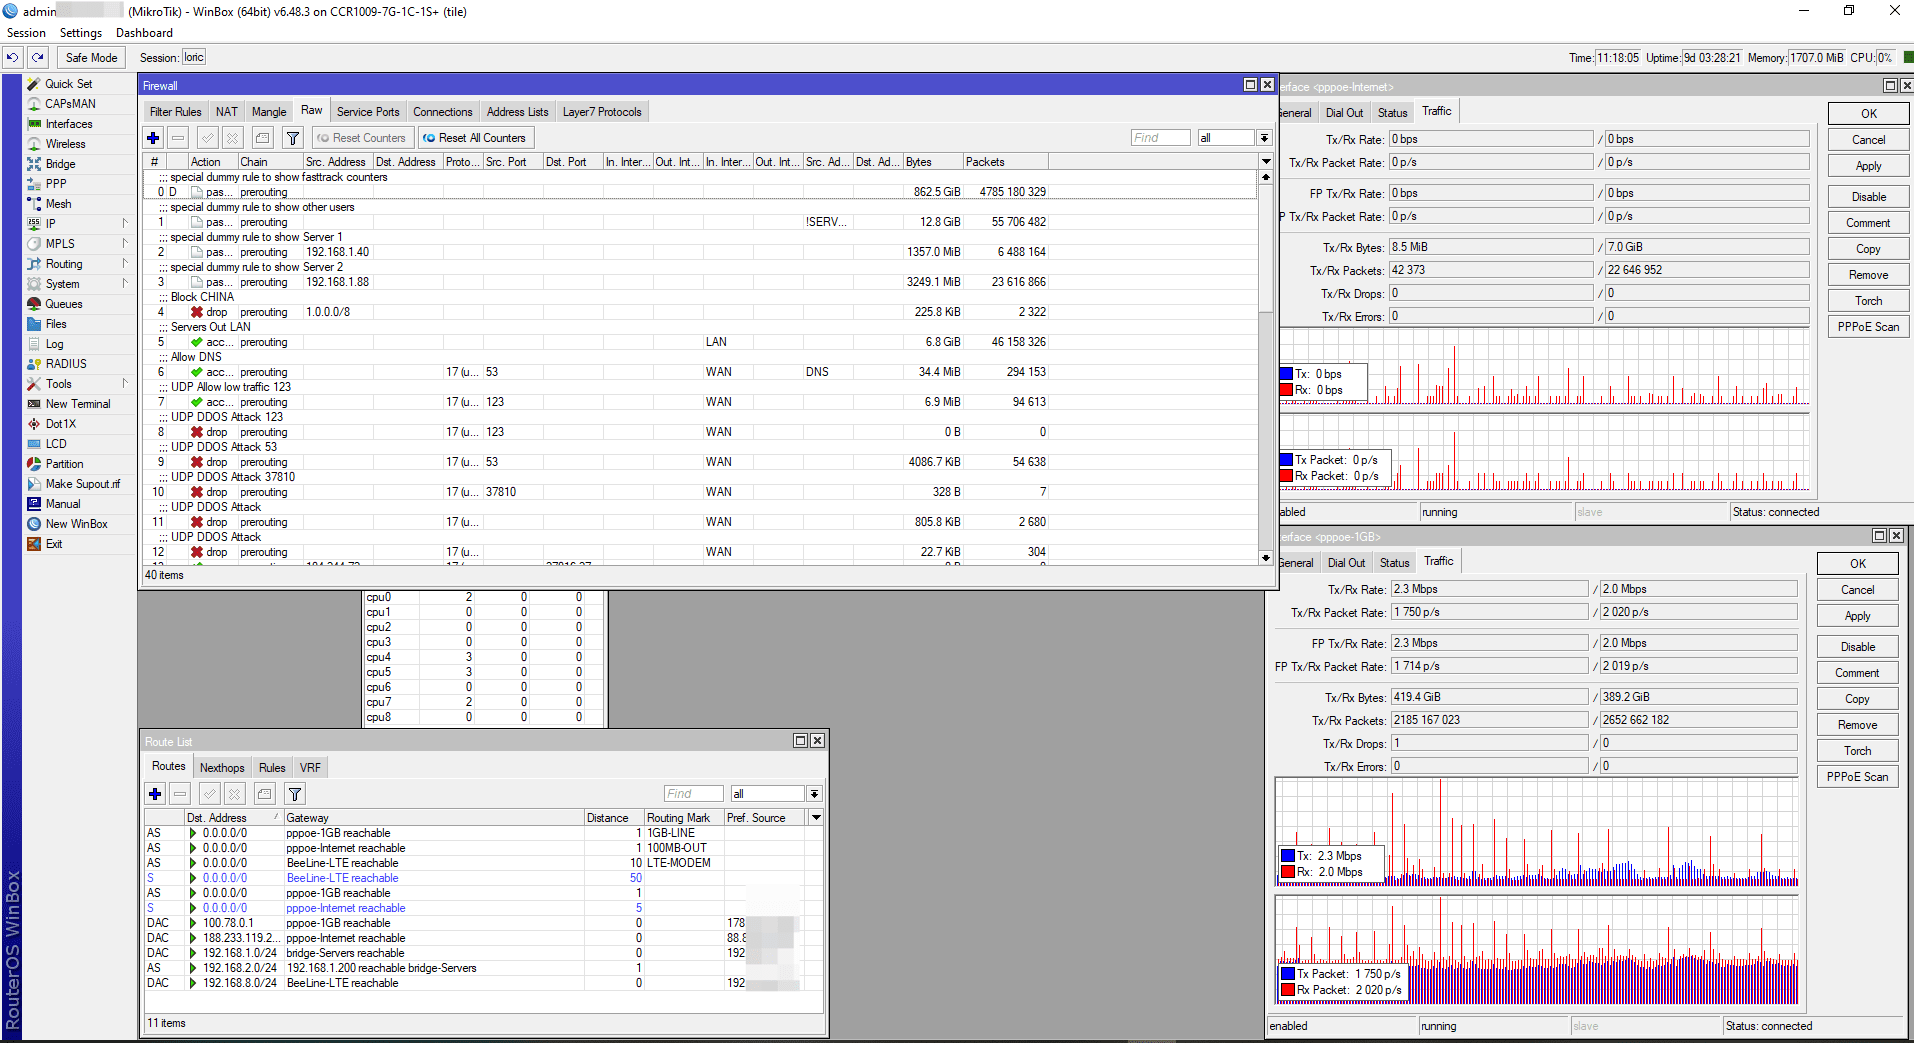Switch to Nexthops tab in Route List
The width and height of the screenshot is (1914, 1043).
click(x=222, y=768)
